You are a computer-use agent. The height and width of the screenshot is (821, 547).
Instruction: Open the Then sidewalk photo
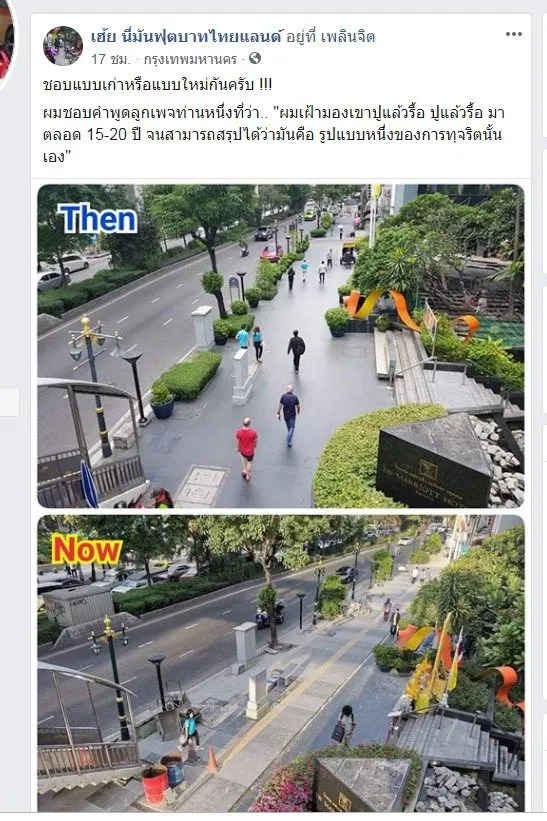pos(281,346)
